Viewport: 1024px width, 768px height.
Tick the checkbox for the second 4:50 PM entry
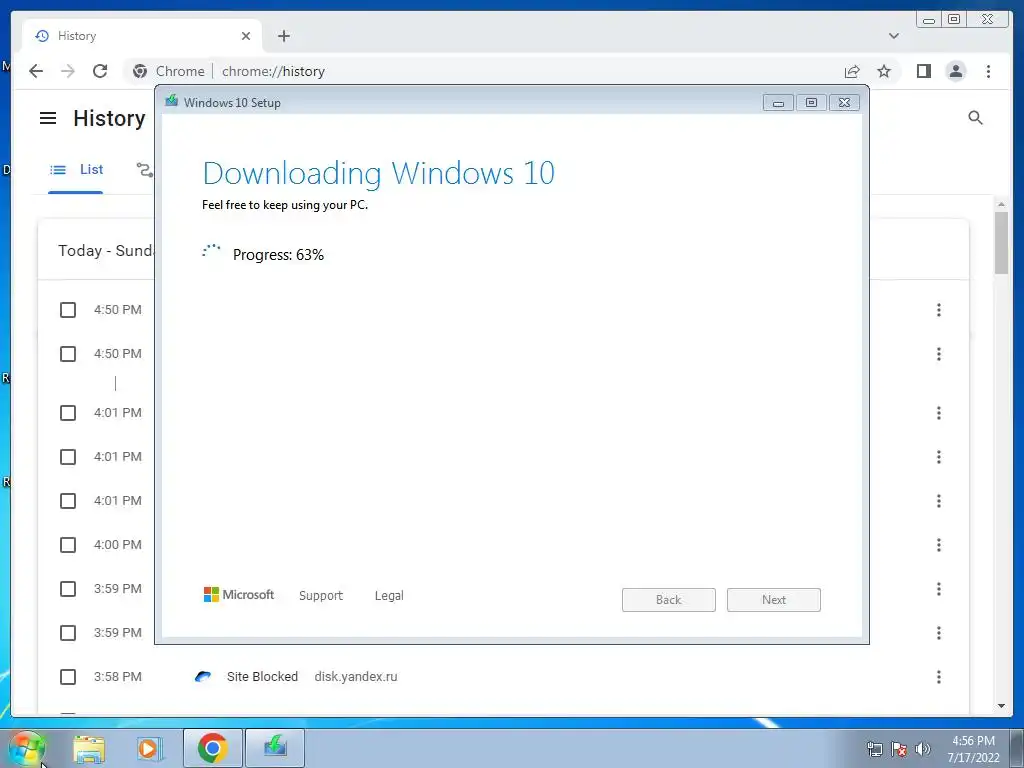tap(68, 354)
